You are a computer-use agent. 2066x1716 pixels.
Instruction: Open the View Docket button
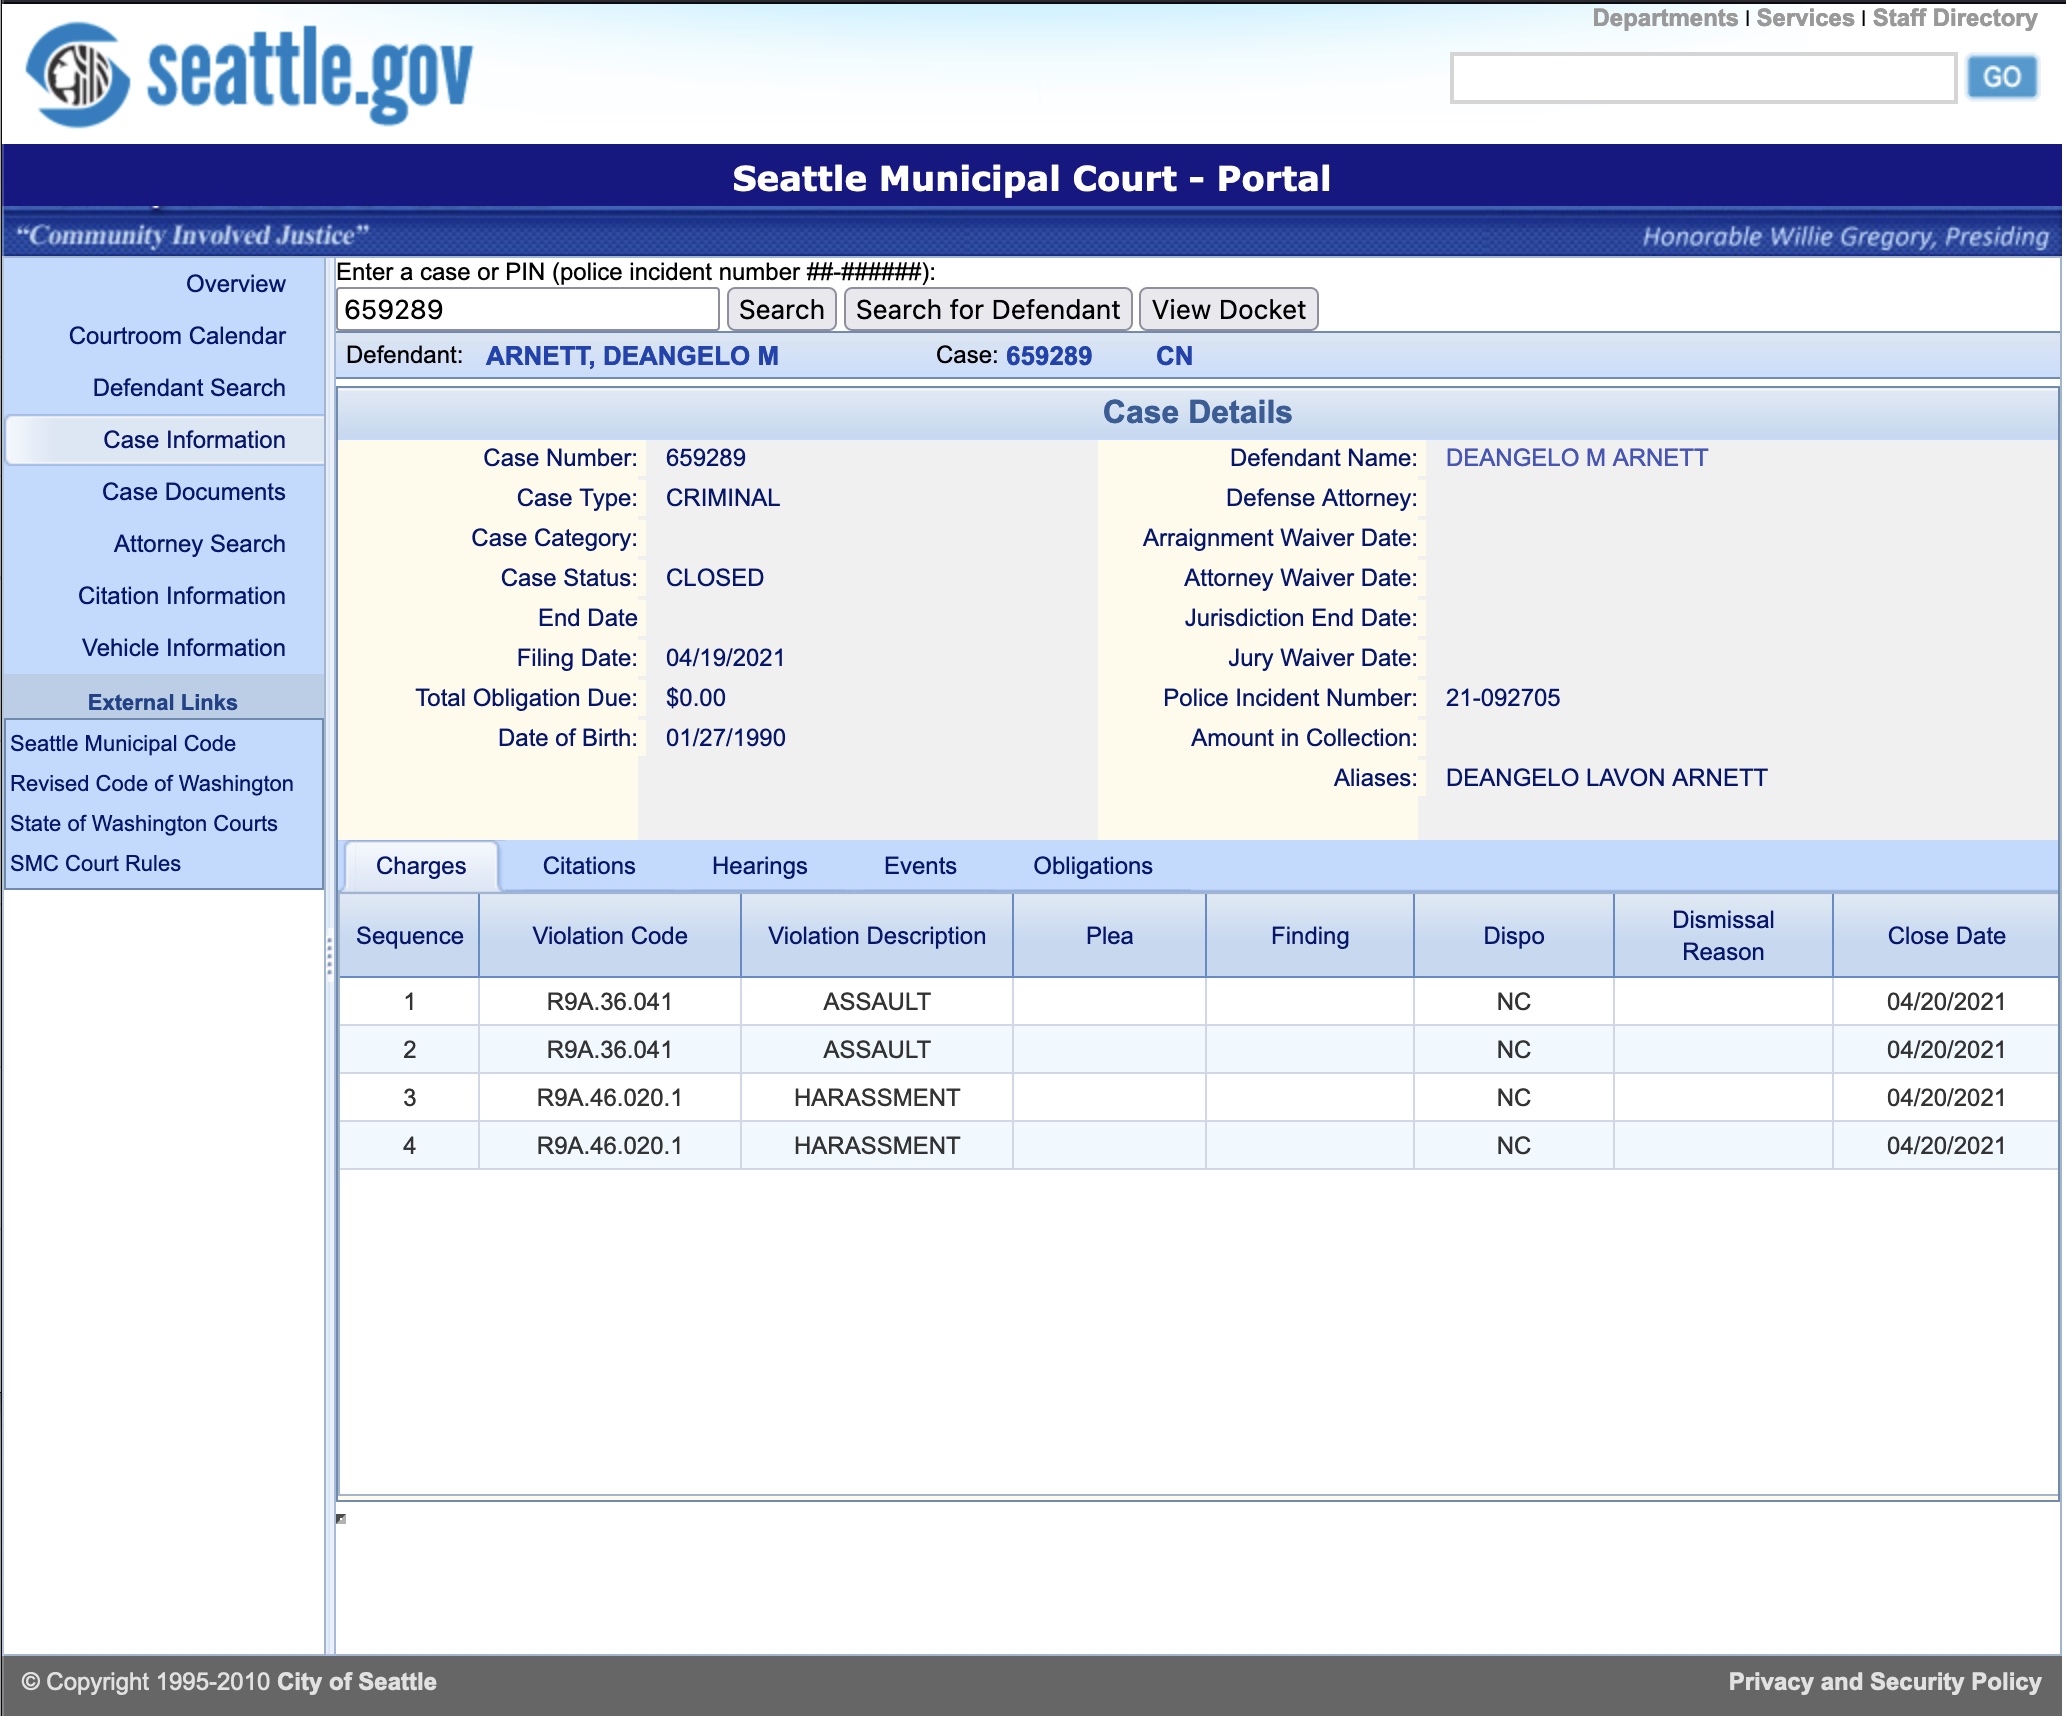pos(1227,310)
